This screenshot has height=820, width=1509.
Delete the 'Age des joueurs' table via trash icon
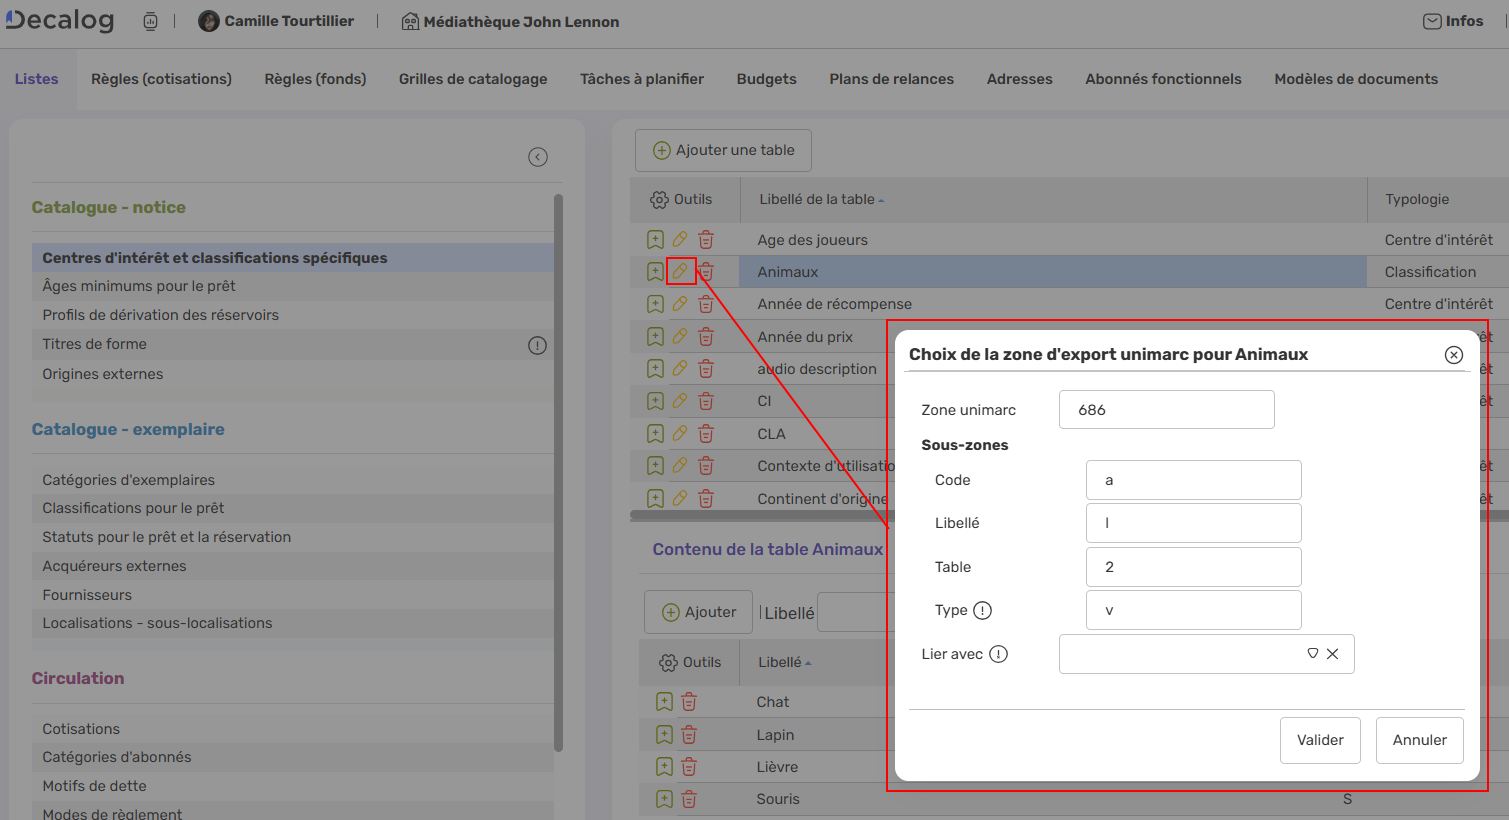click(707, 239)
